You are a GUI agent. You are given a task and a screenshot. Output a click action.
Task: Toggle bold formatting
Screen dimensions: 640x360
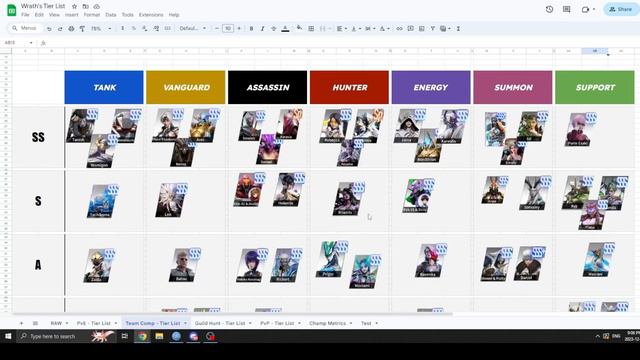pos(251,29)
